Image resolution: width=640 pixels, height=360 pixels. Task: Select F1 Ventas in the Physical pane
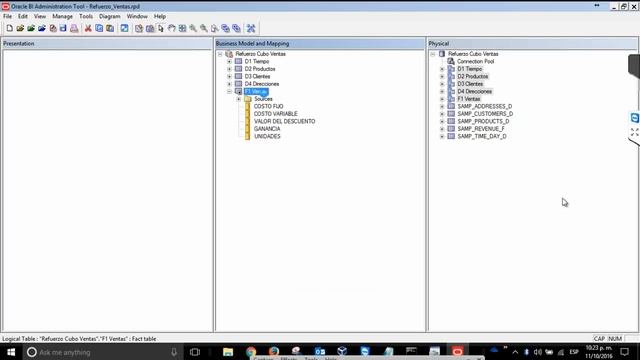pos(469,99)
